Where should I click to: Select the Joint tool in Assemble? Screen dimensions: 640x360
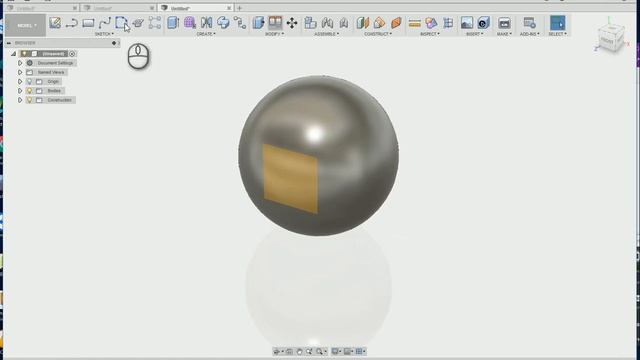point(327,22)
